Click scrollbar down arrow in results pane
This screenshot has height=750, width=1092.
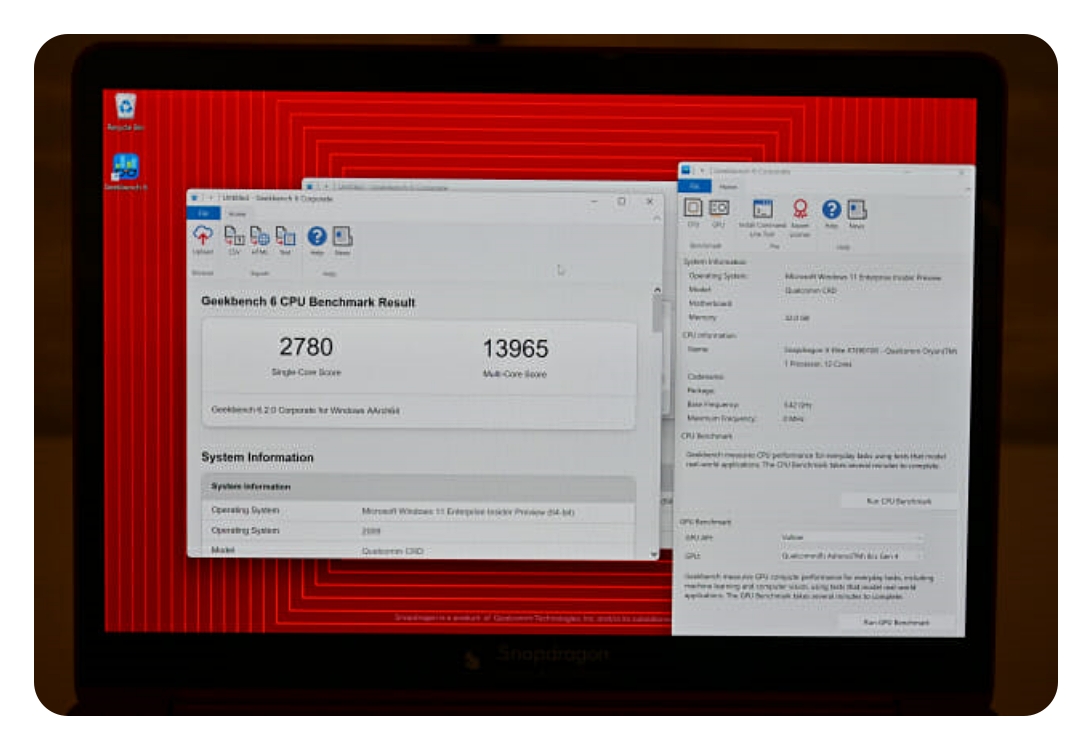(x=654, y=554)
